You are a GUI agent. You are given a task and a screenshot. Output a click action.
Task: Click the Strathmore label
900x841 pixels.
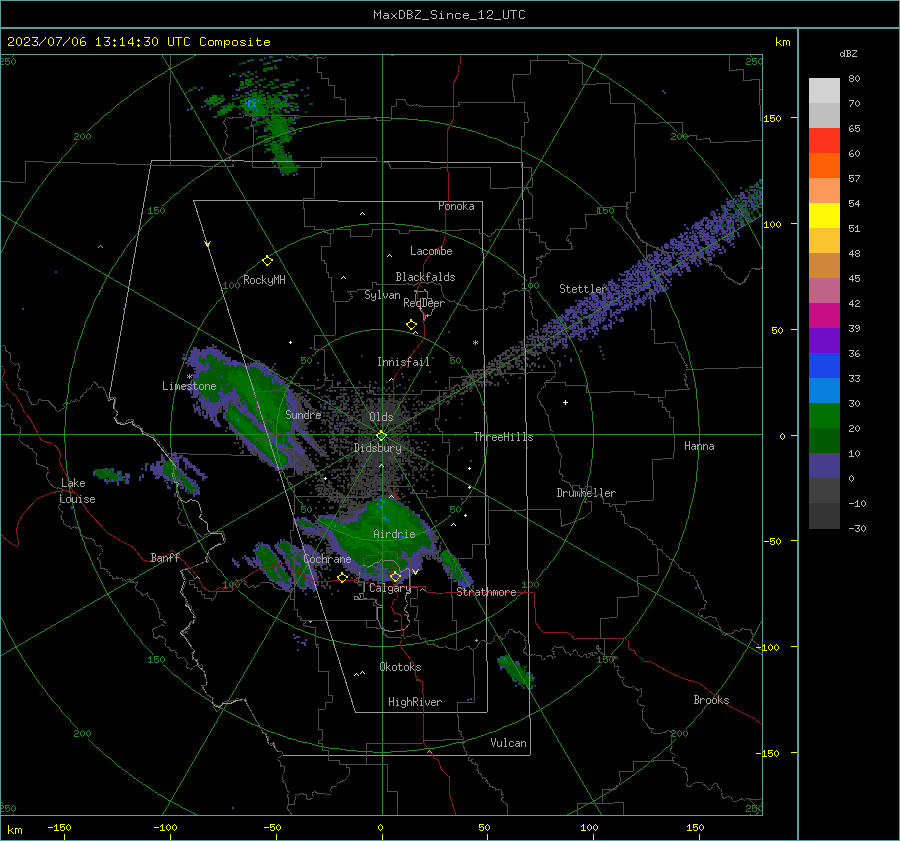(x=487, y=592)
